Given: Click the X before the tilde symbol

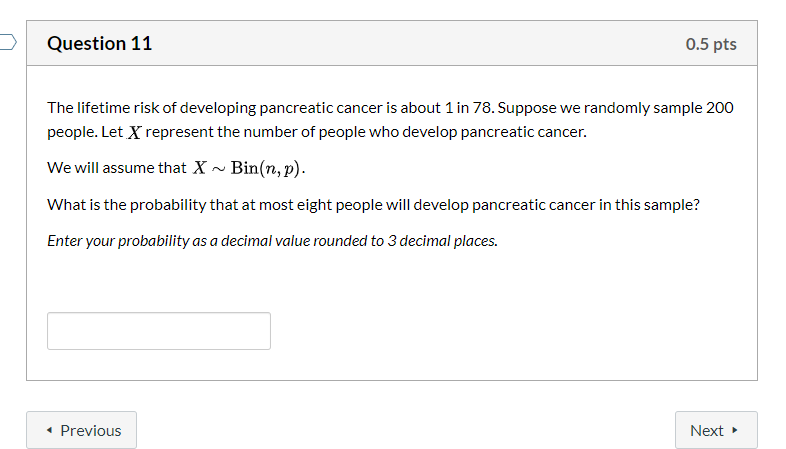Looking at the screenshot, I should pos(200,168).
